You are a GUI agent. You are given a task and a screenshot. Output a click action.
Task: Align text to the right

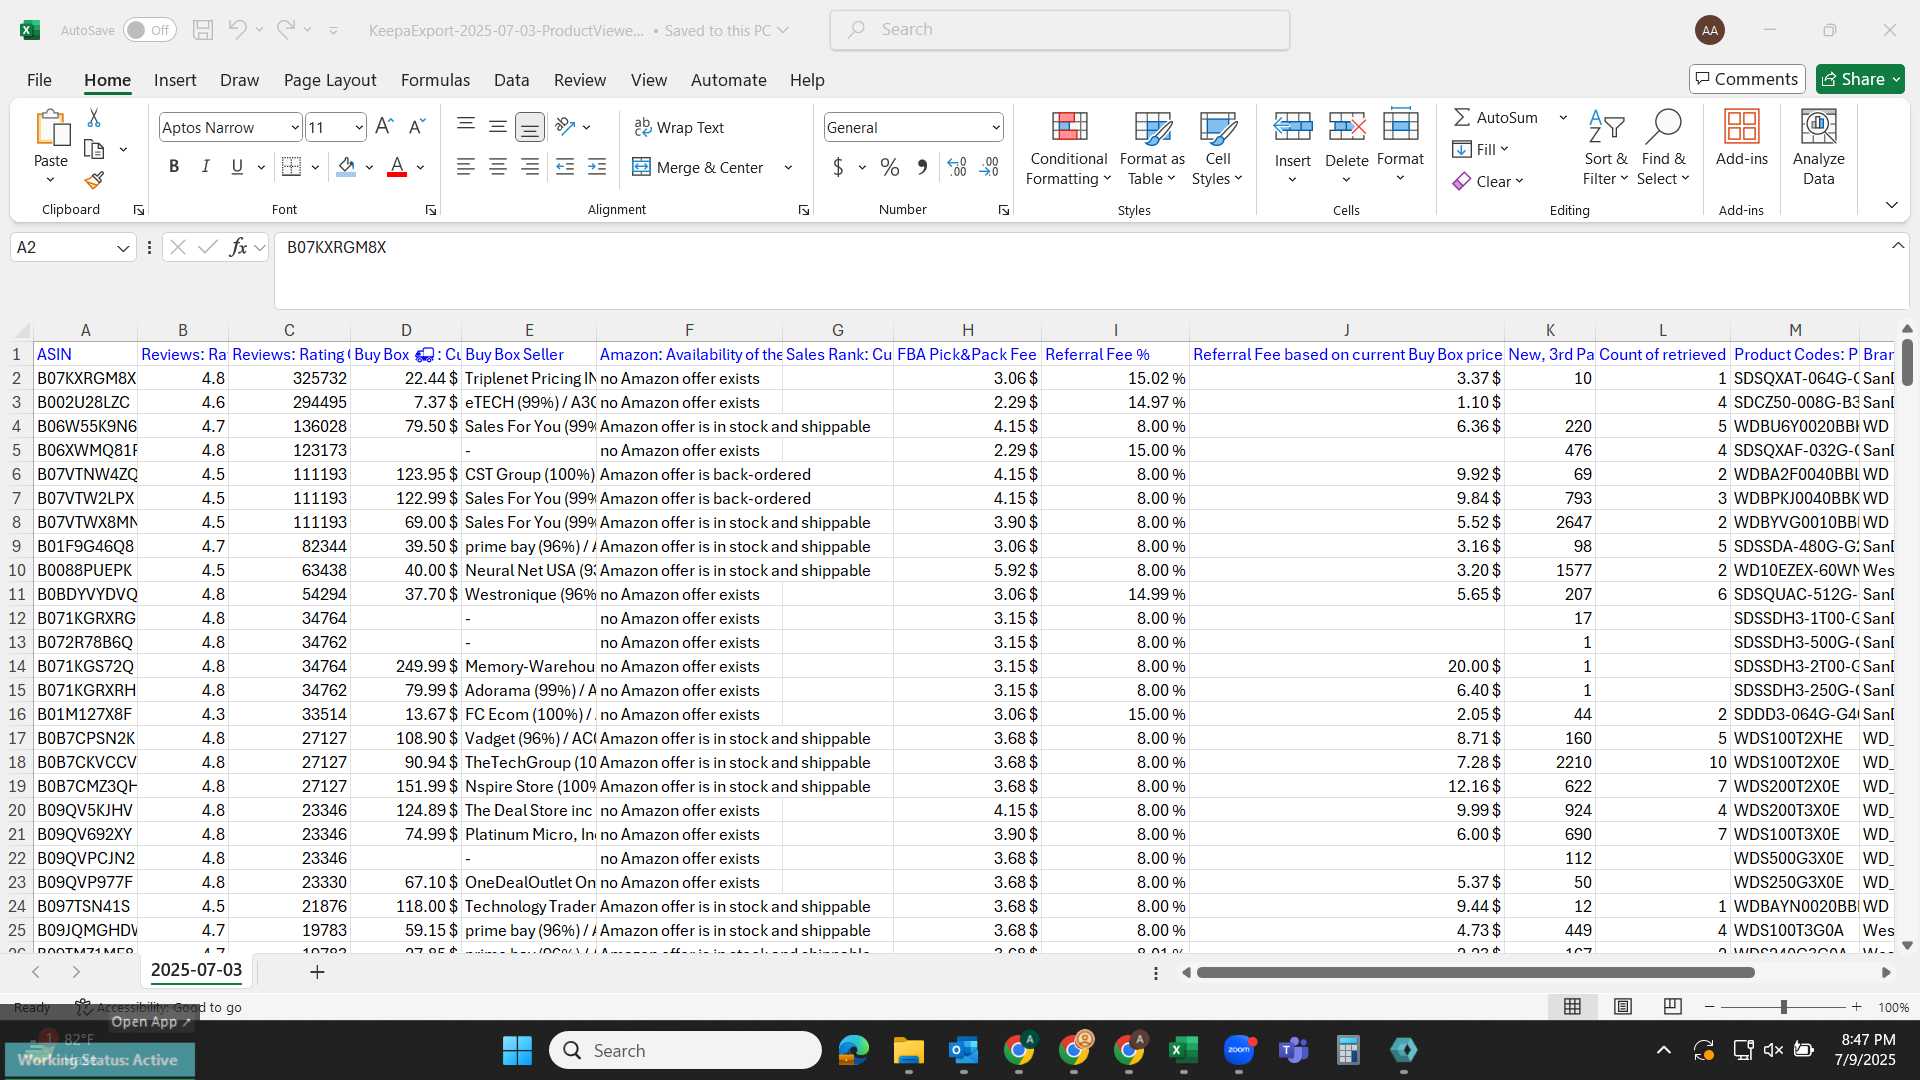(530, 167)
